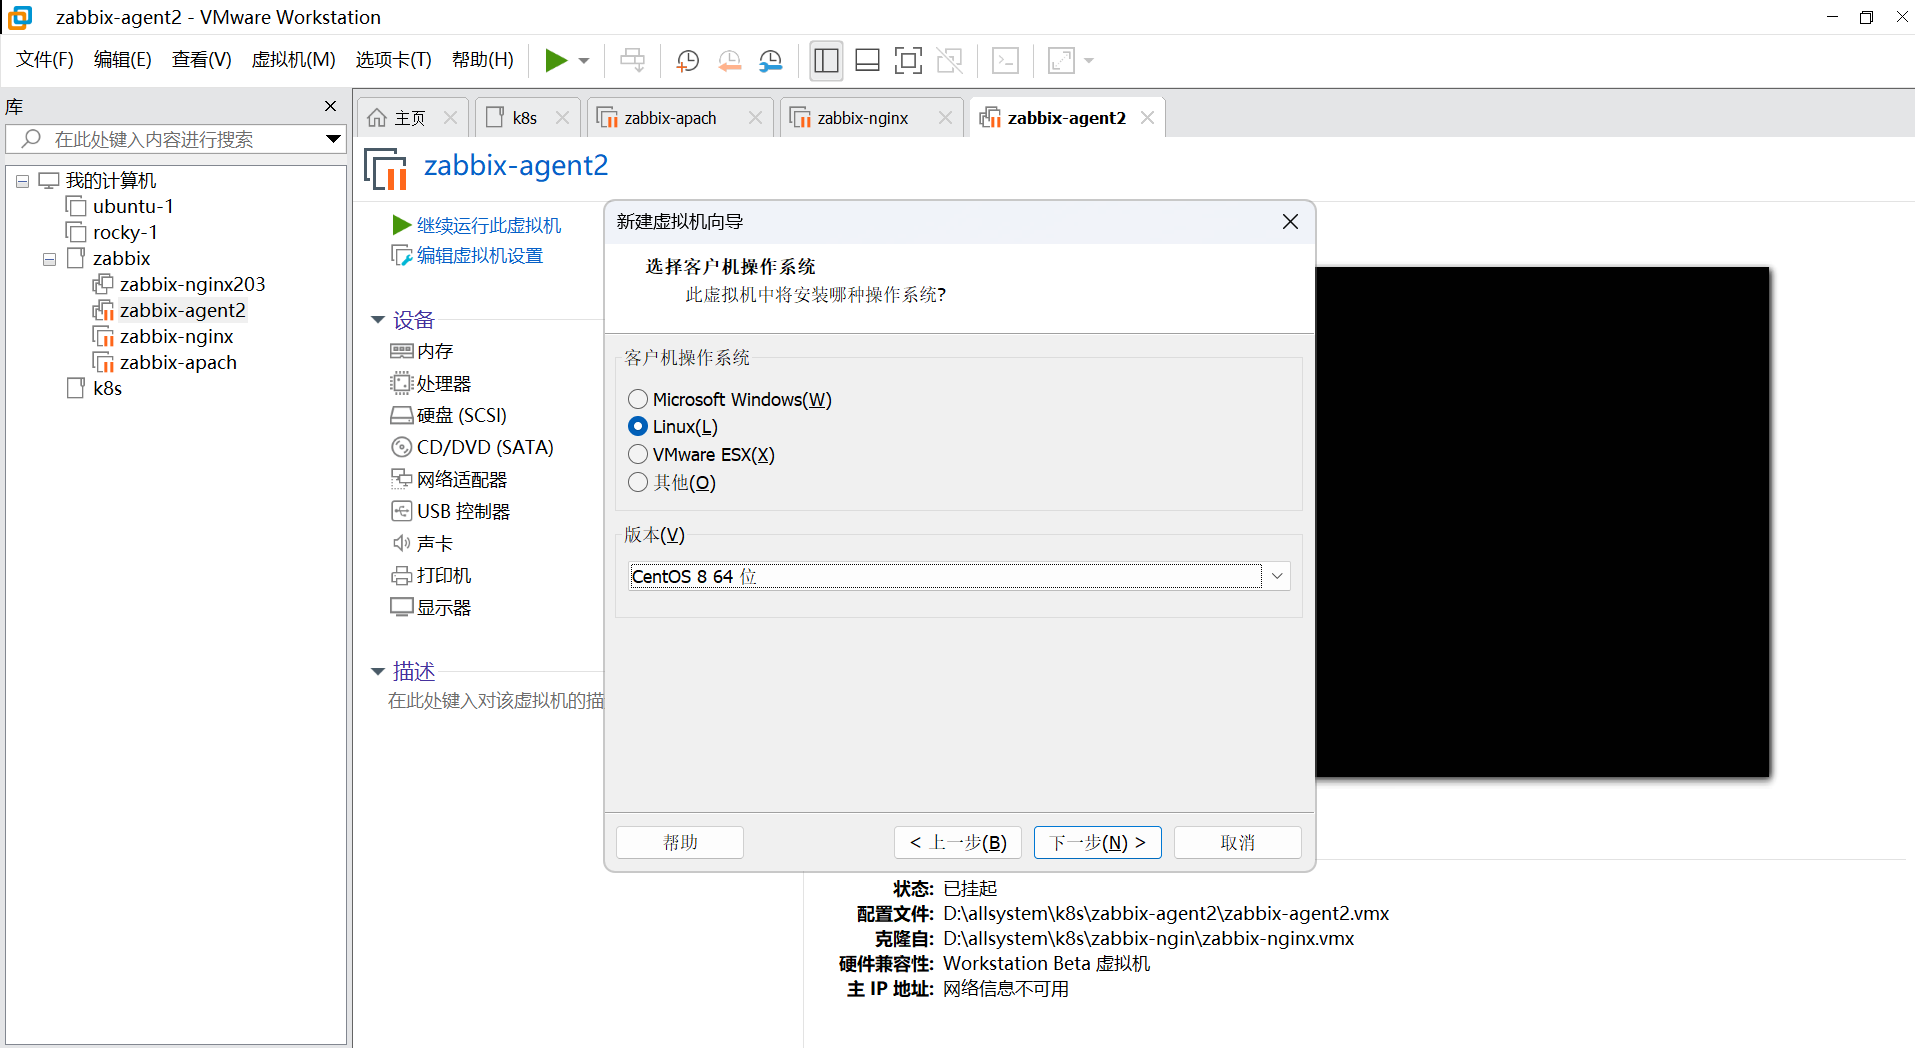Image resolution: width=1915 pixels, height=1048 pixels.
Task: Close the zabbix-apach tab
Action: point(755,118)
